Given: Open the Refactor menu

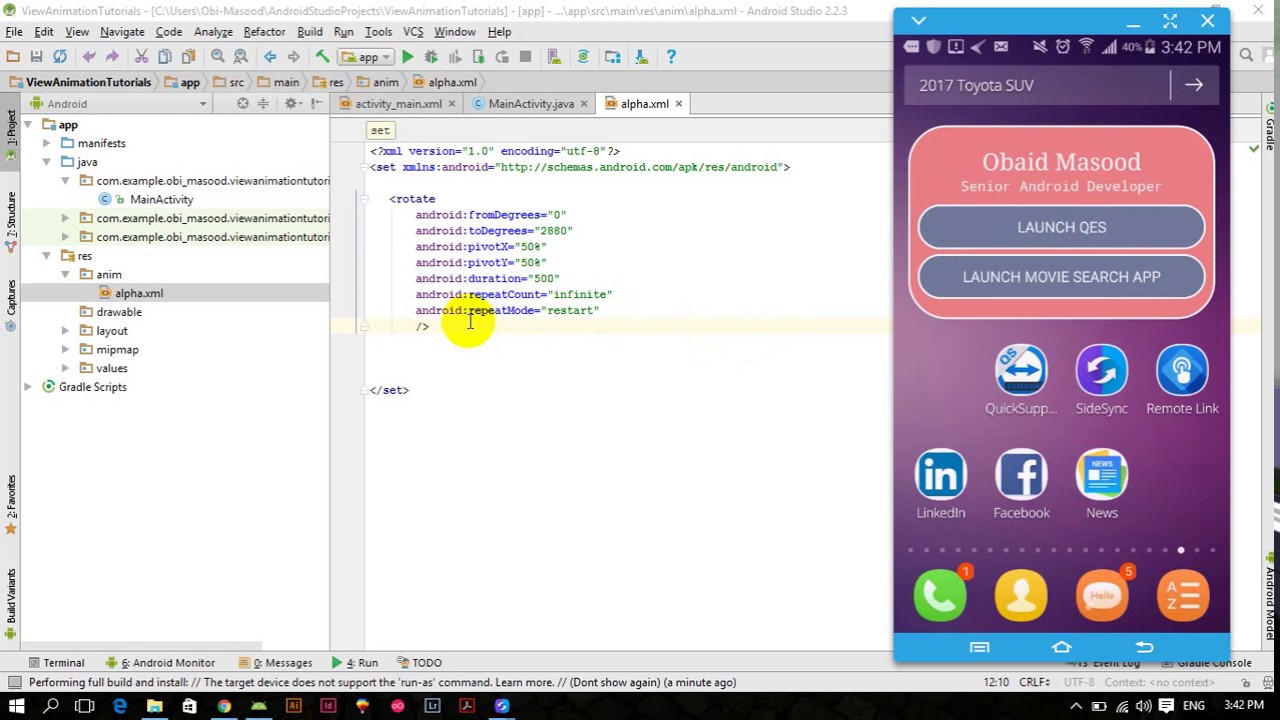Looking at the screenshot, I should (264, 32).
